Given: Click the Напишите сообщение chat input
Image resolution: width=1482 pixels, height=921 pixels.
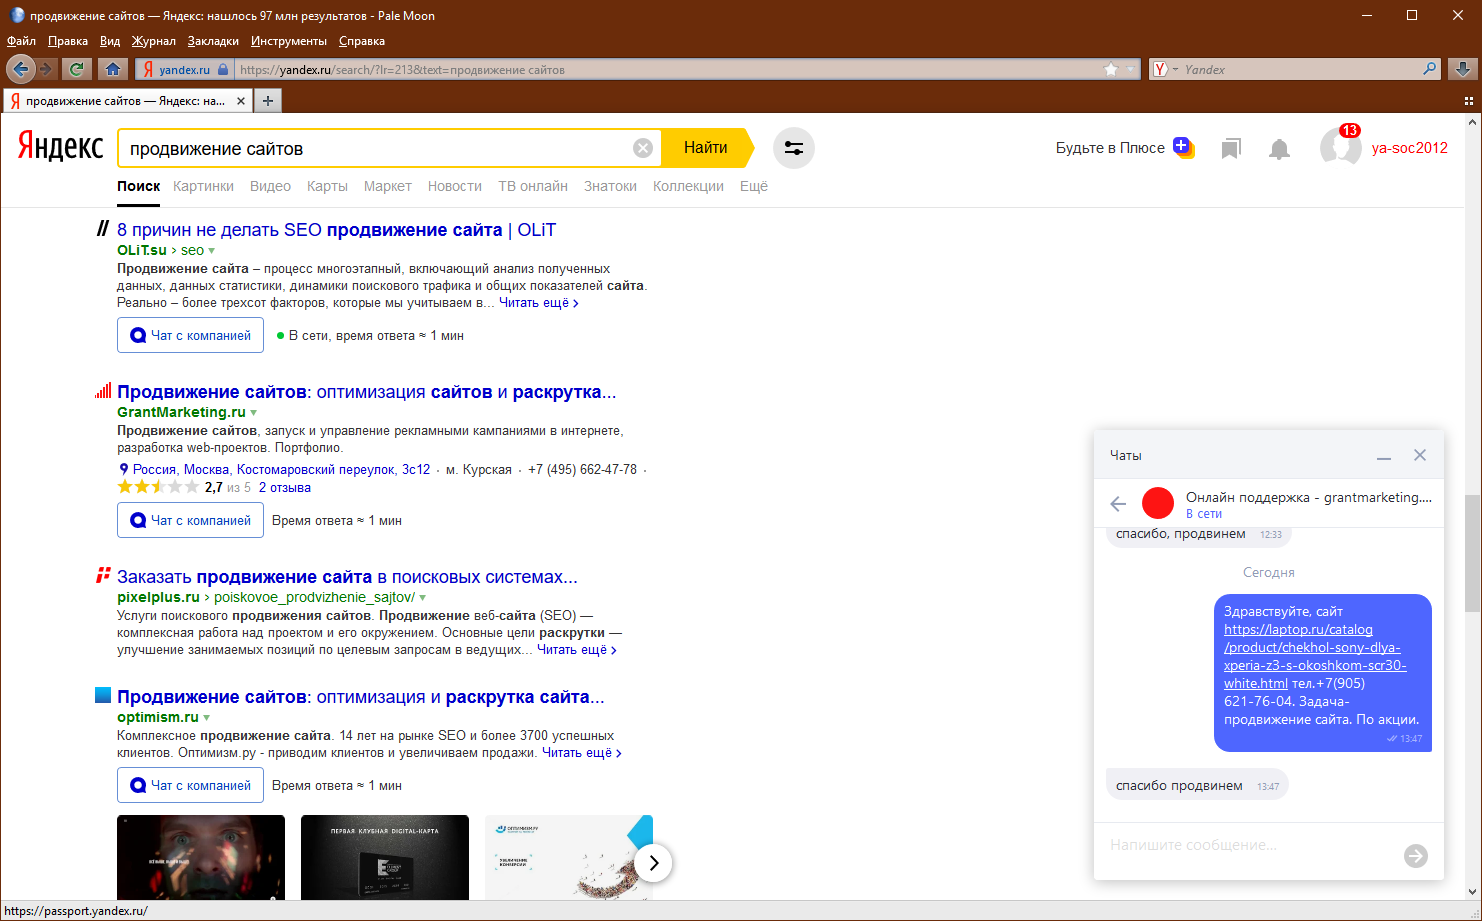Looking at the screenshot, I should click(1250, 846).
